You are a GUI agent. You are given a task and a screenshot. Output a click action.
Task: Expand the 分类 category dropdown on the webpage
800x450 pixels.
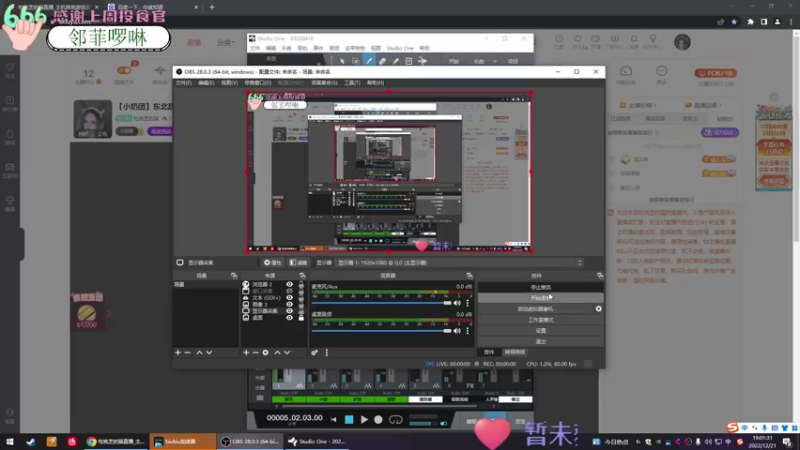[226, 42]
